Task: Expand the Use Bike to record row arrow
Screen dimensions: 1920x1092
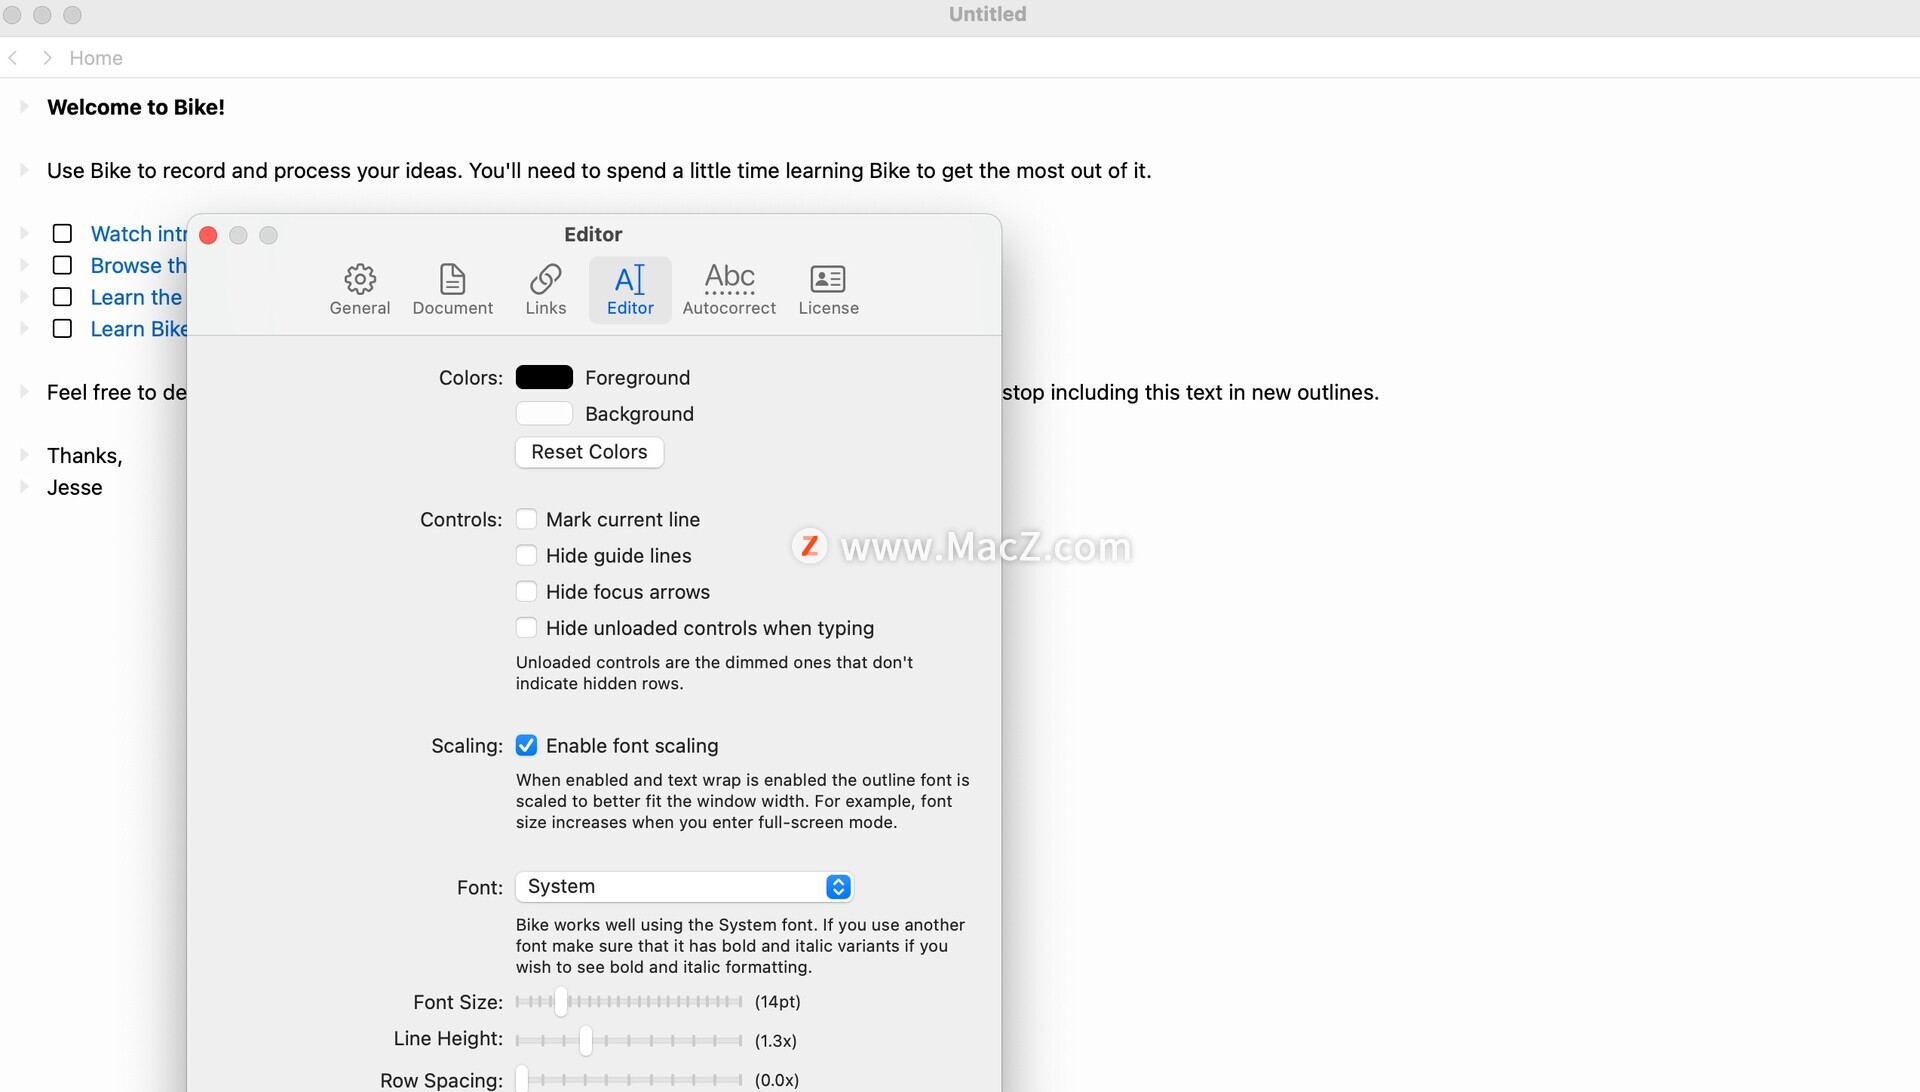Action: coord(24,169)
